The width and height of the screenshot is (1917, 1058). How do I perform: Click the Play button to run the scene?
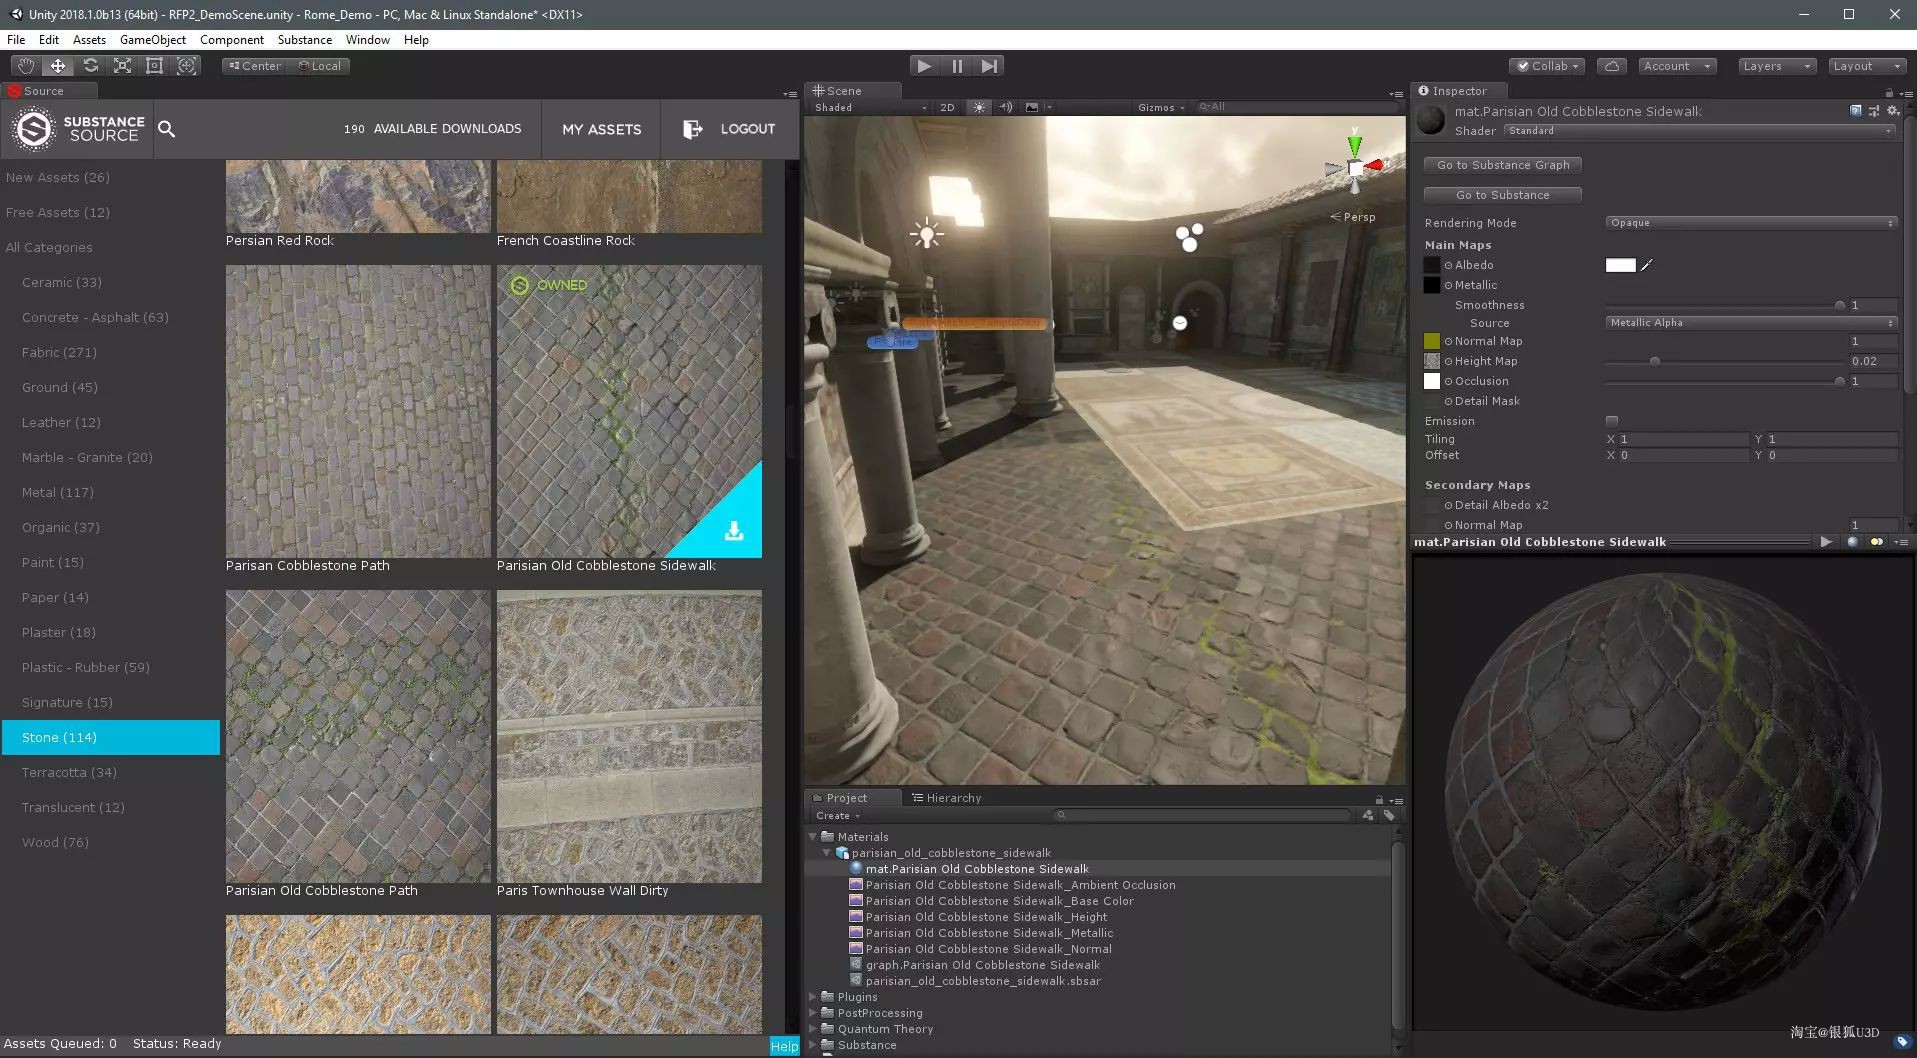pyautogui.click(x=924, y=66)
